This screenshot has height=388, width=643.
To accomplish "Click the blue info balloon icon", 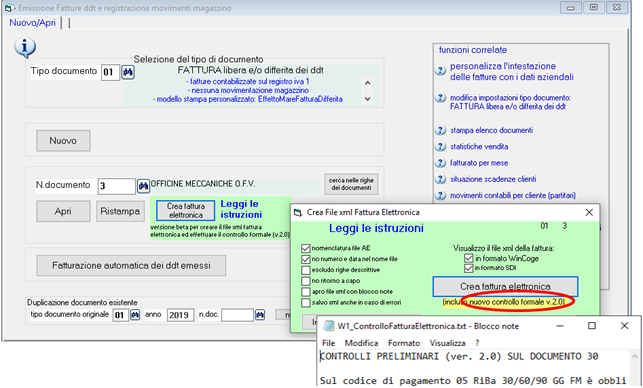I will [25, 48].
